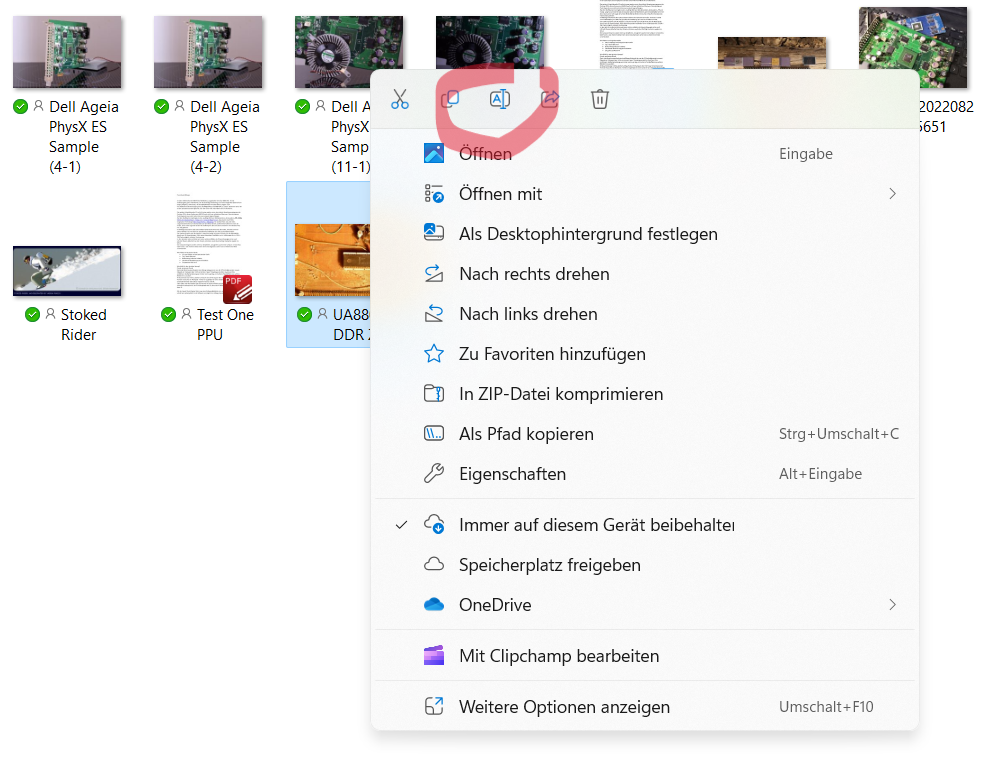Select Nach links drehen
Screen dimensions: 984x778
646,314
